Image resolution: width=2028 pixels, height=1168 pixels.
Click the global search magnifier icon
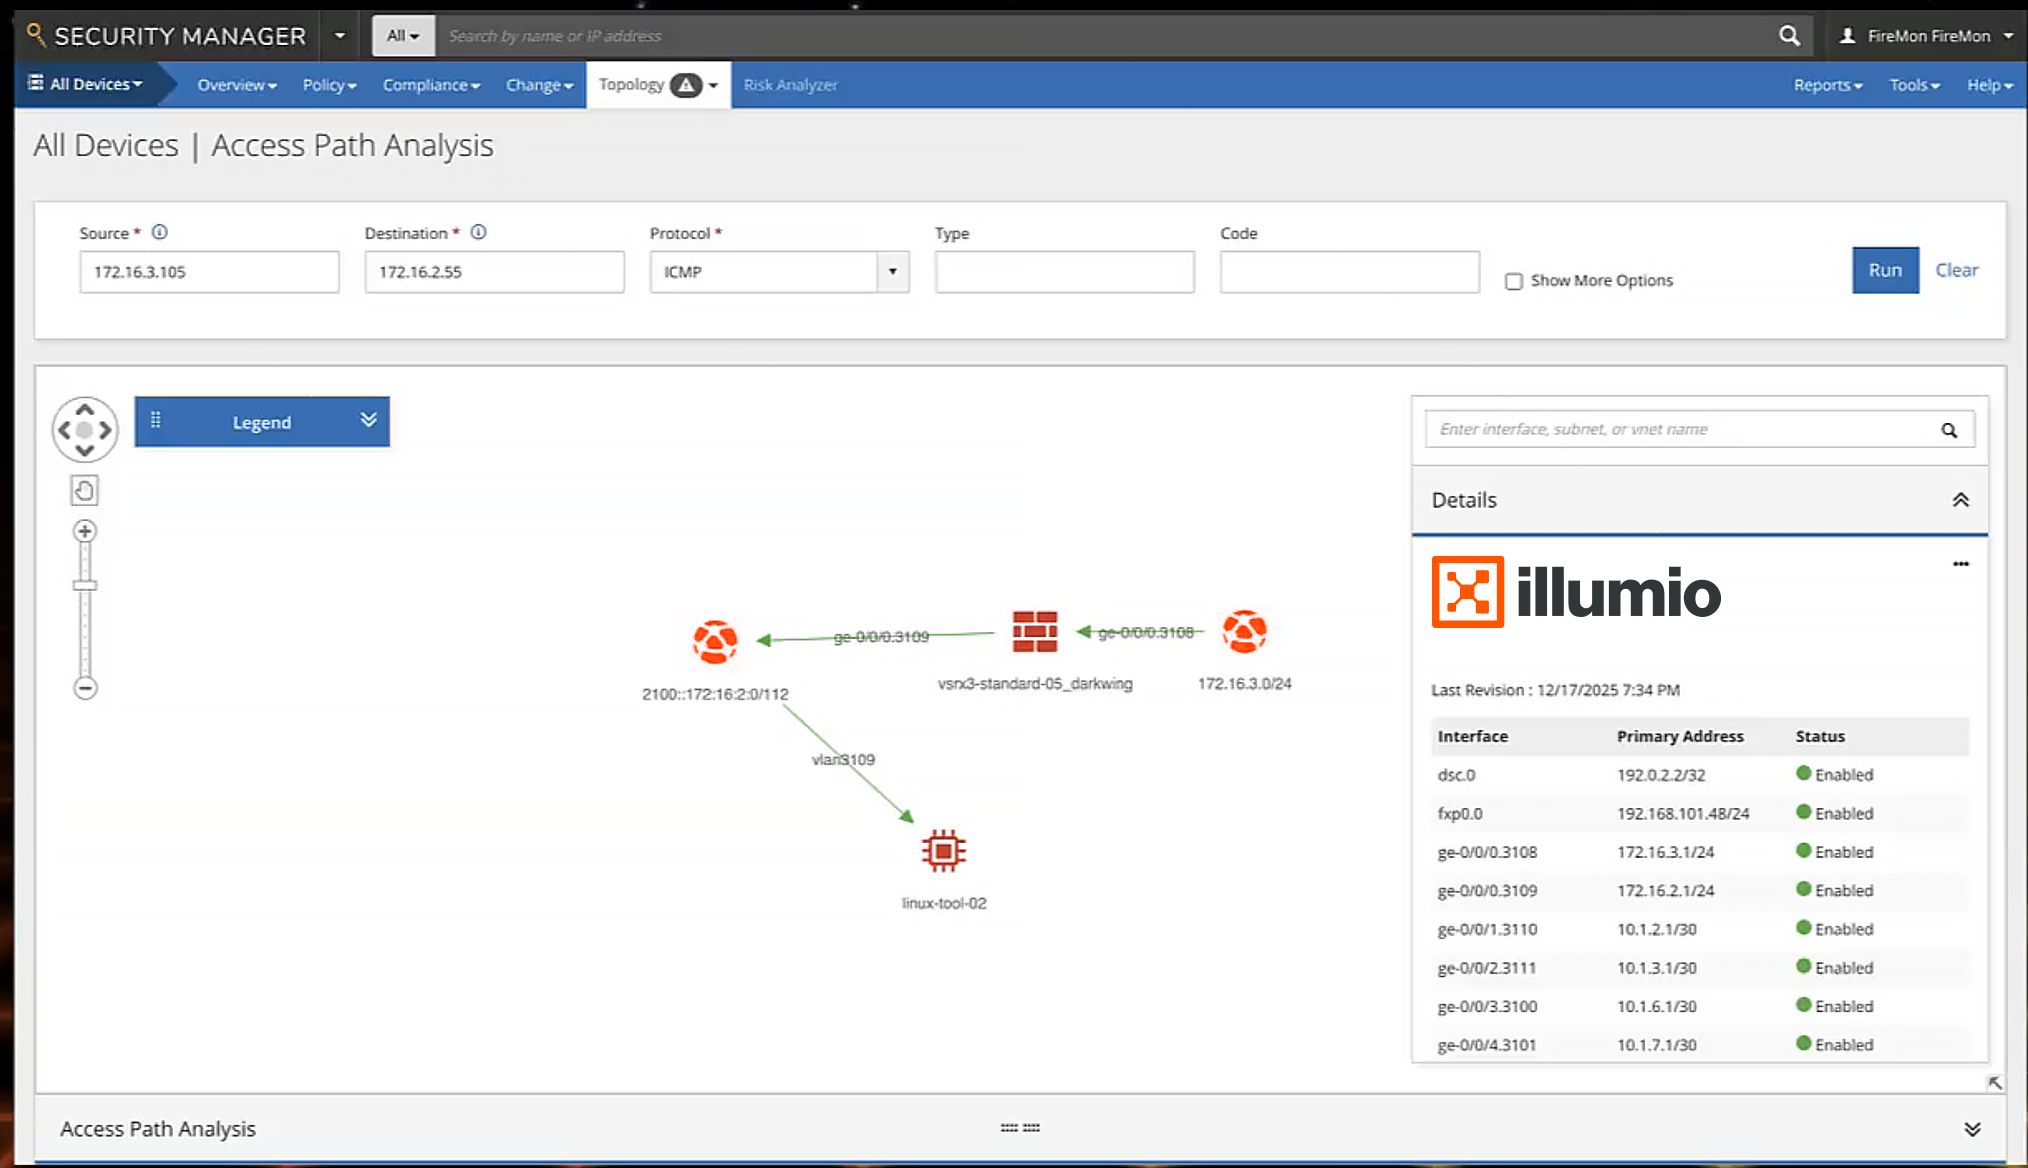tap(1789, 36)
